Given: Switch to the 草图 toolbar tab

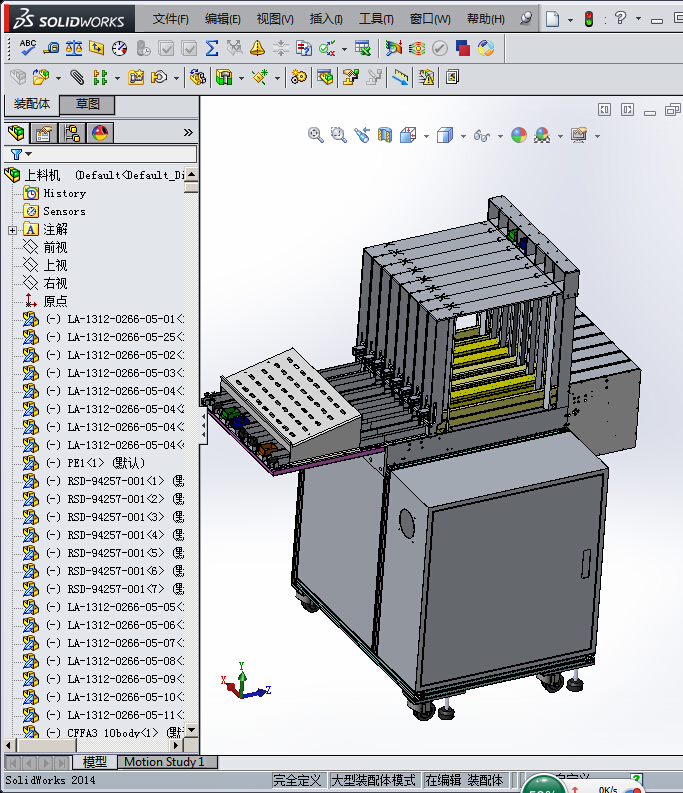Looking at the screenshot, I should 87,104.
